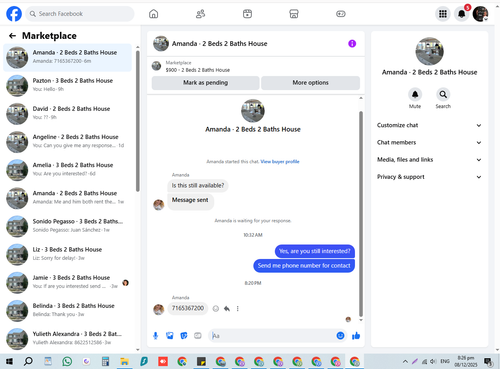Open Amelia 3 Beds 2 Baths chat
Viewport: 500px width, 369px height.
pyautogui.click(x=68, y=170)
